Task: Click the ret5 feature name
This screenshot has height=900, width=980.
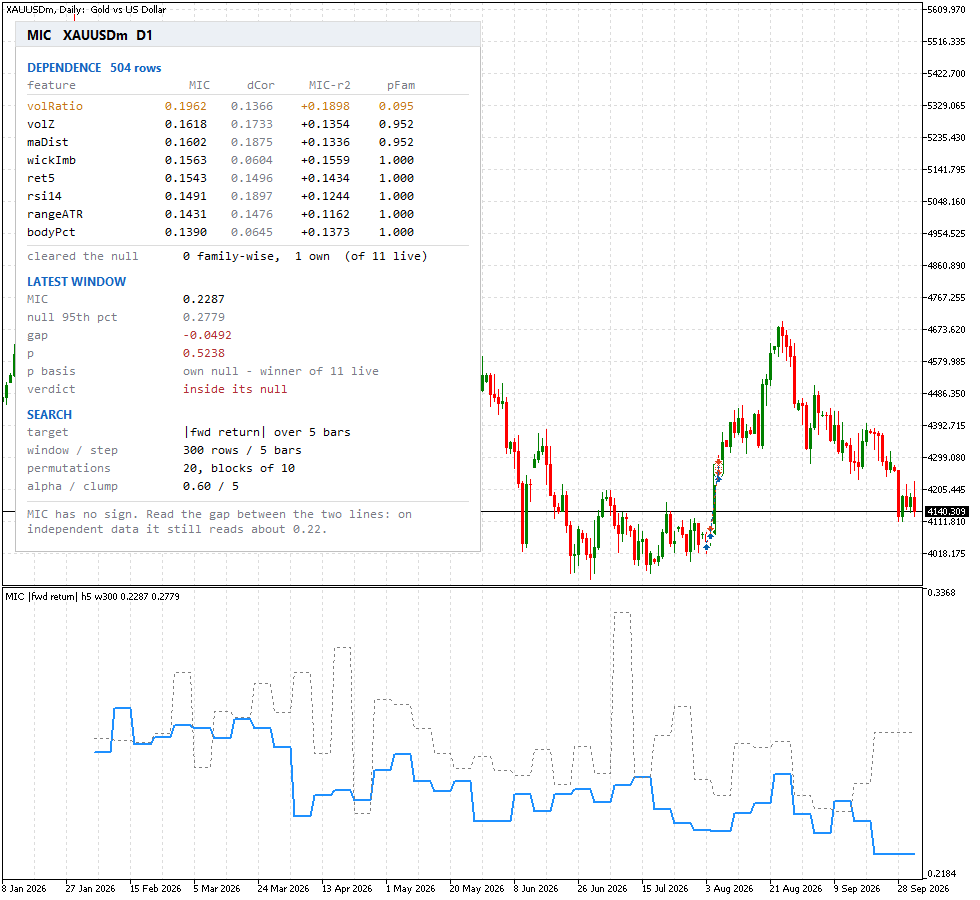Action: [41, 178]
